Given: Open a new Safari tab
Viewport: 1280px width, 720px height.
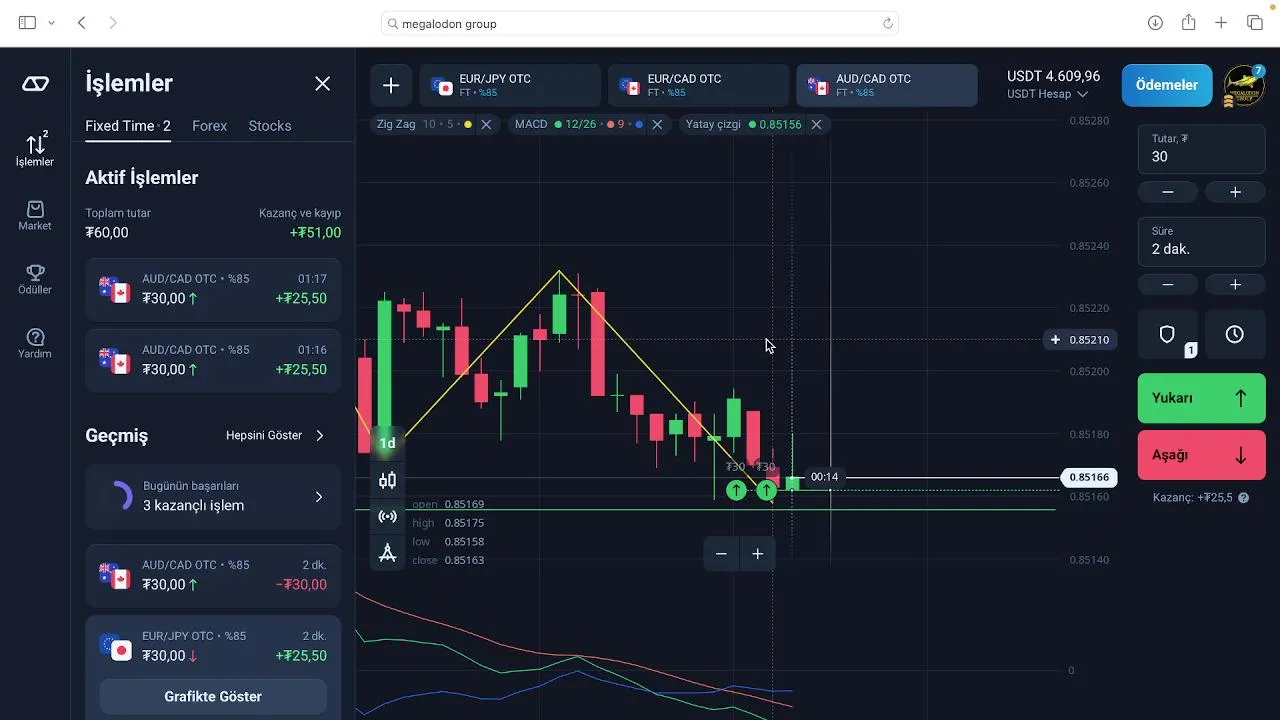Looking at the screenshot, I should click(1221, 23).
